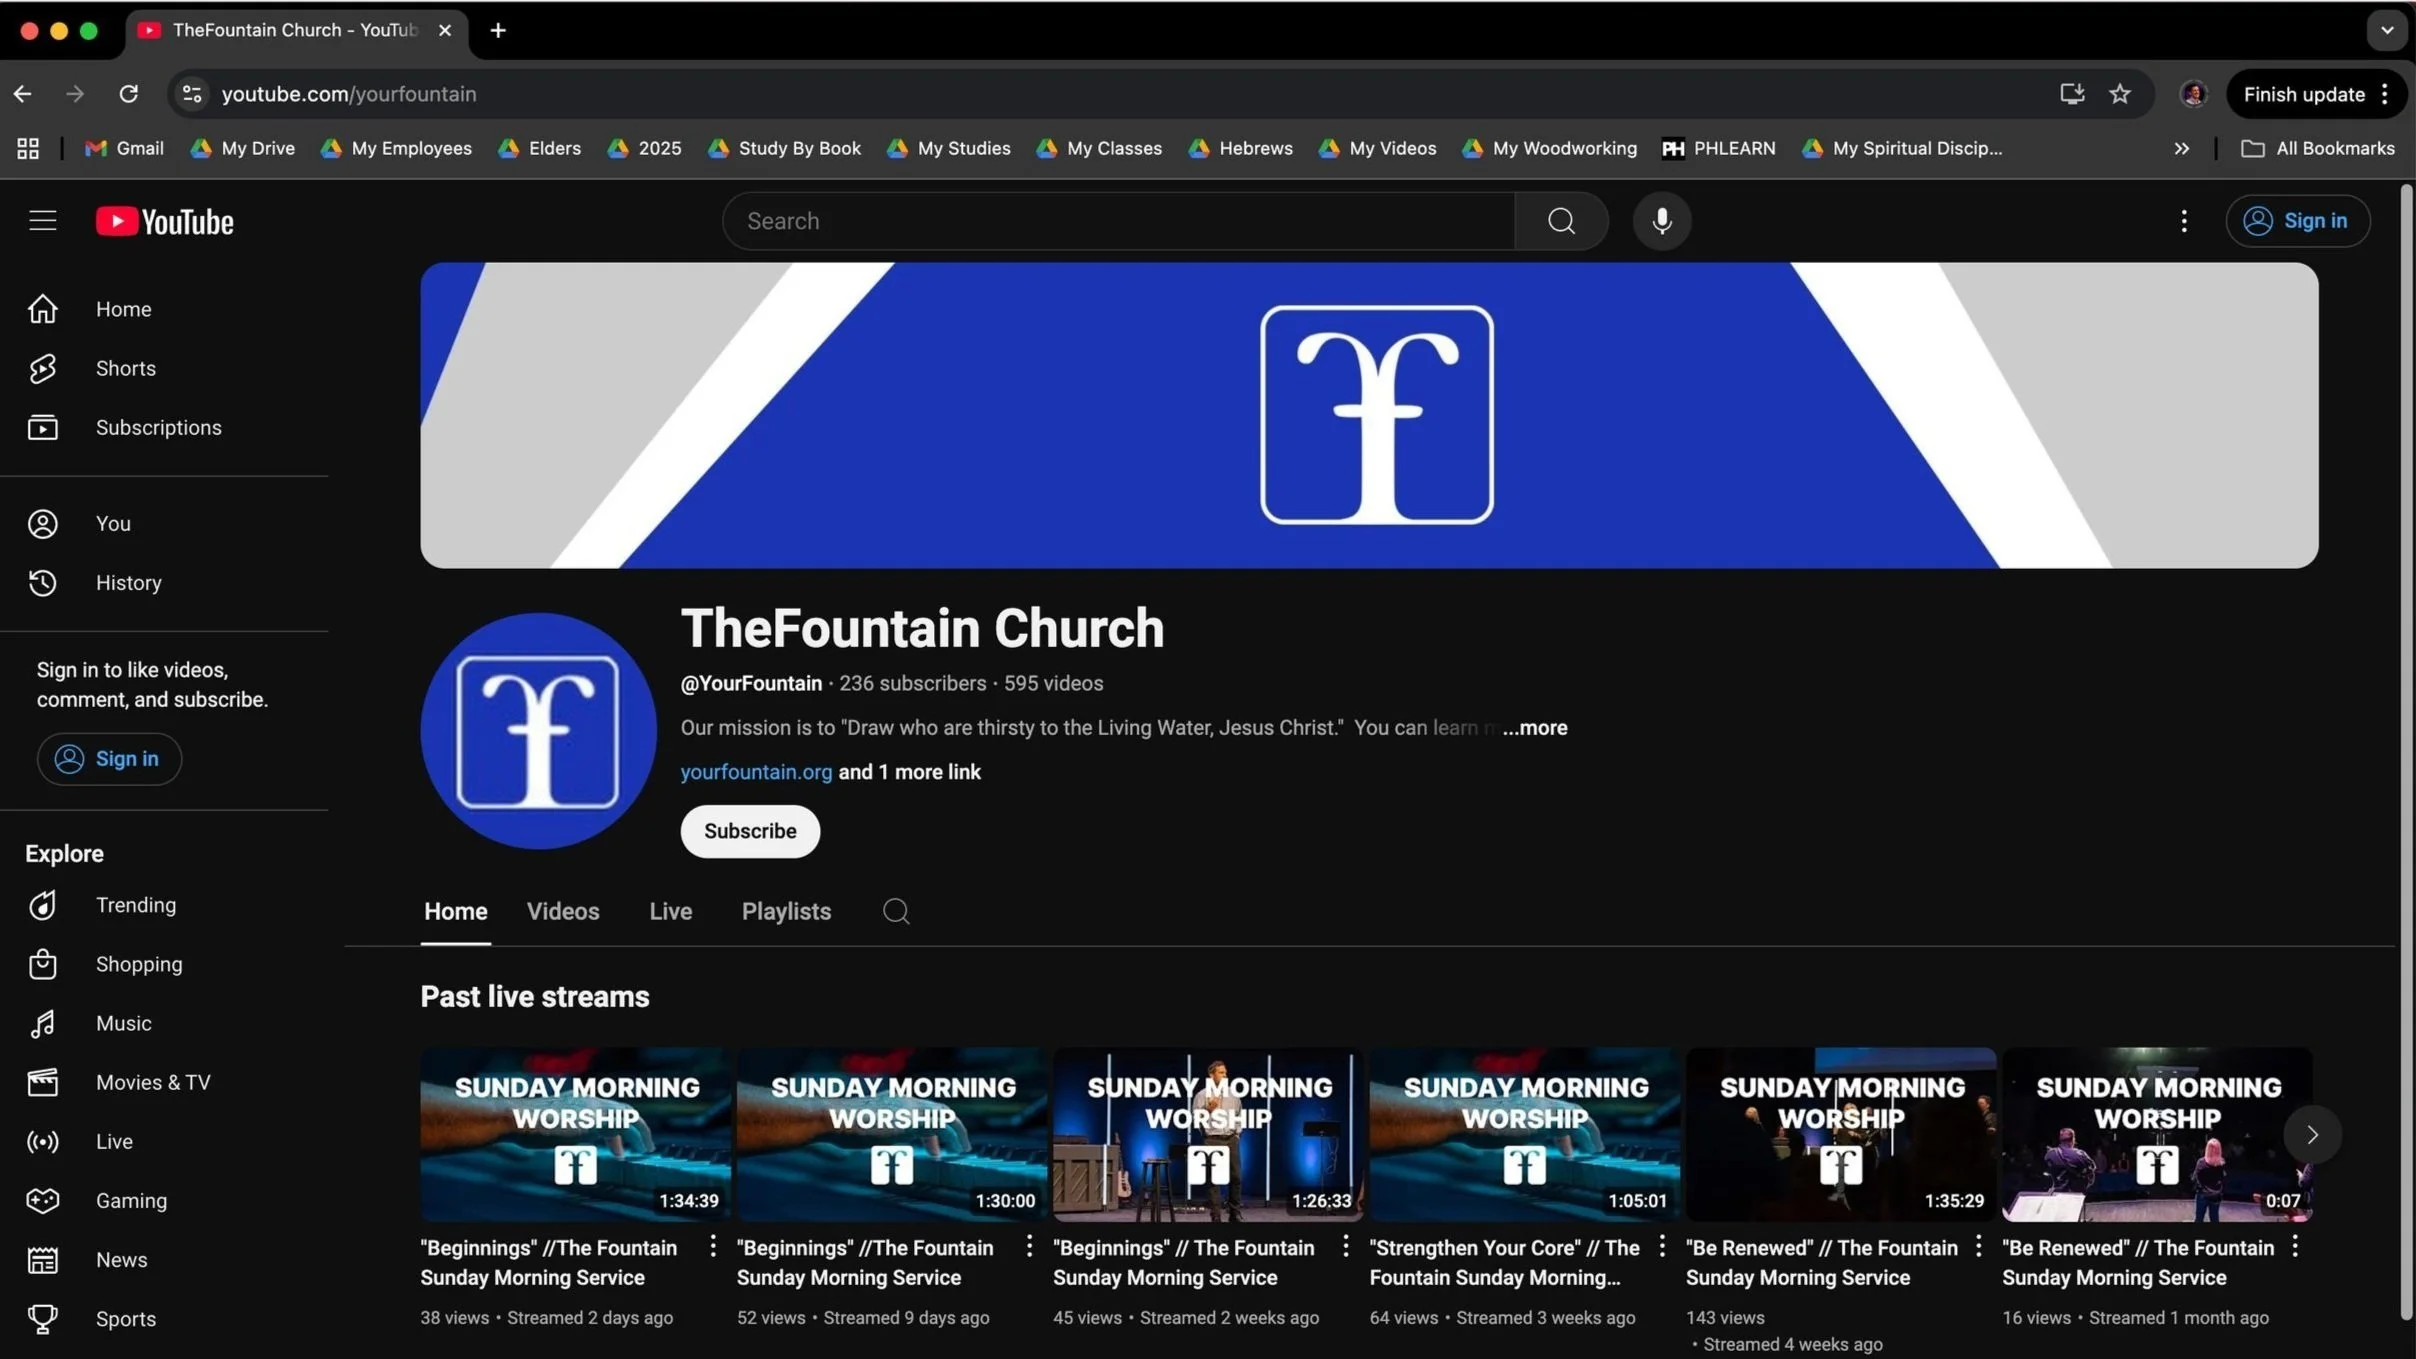Subscribe to TheFountain Church channel

[749, 831]
